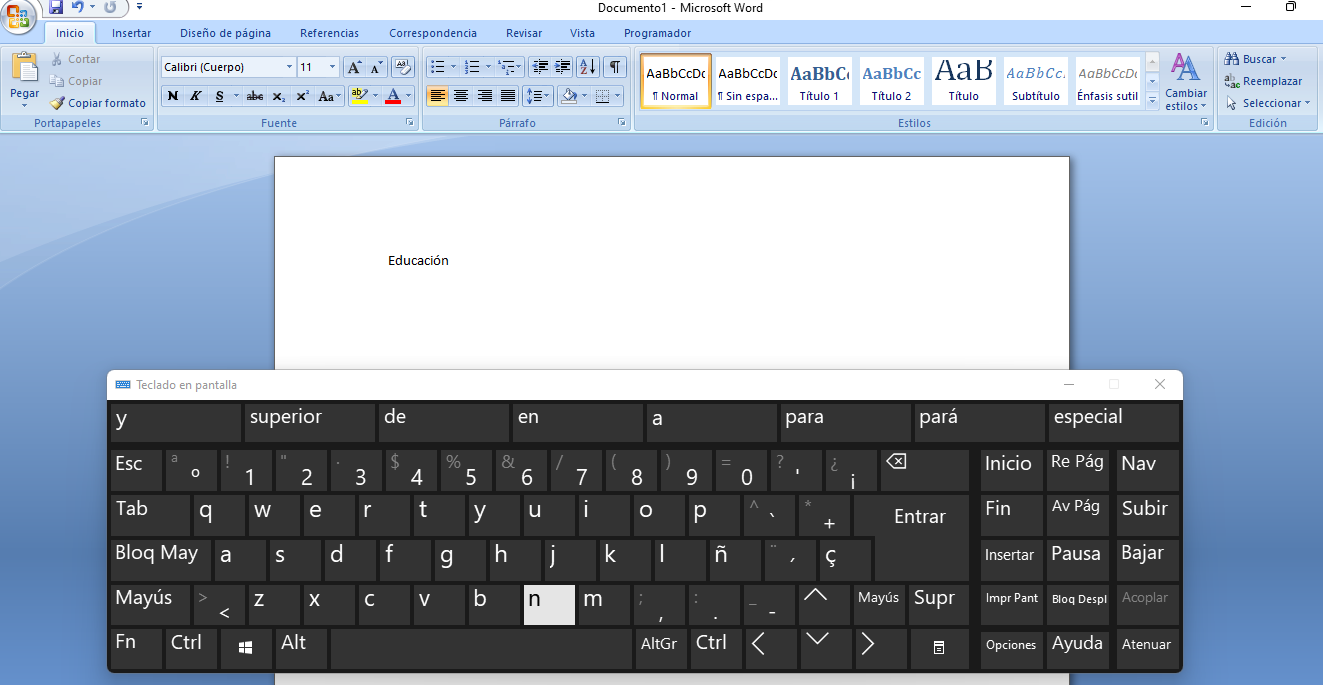Image resolution: width=1323 pixels, height=685 pixels.
Task: Toggle Bloq Despl on the on-screen keyboard
Action: 1079,604
